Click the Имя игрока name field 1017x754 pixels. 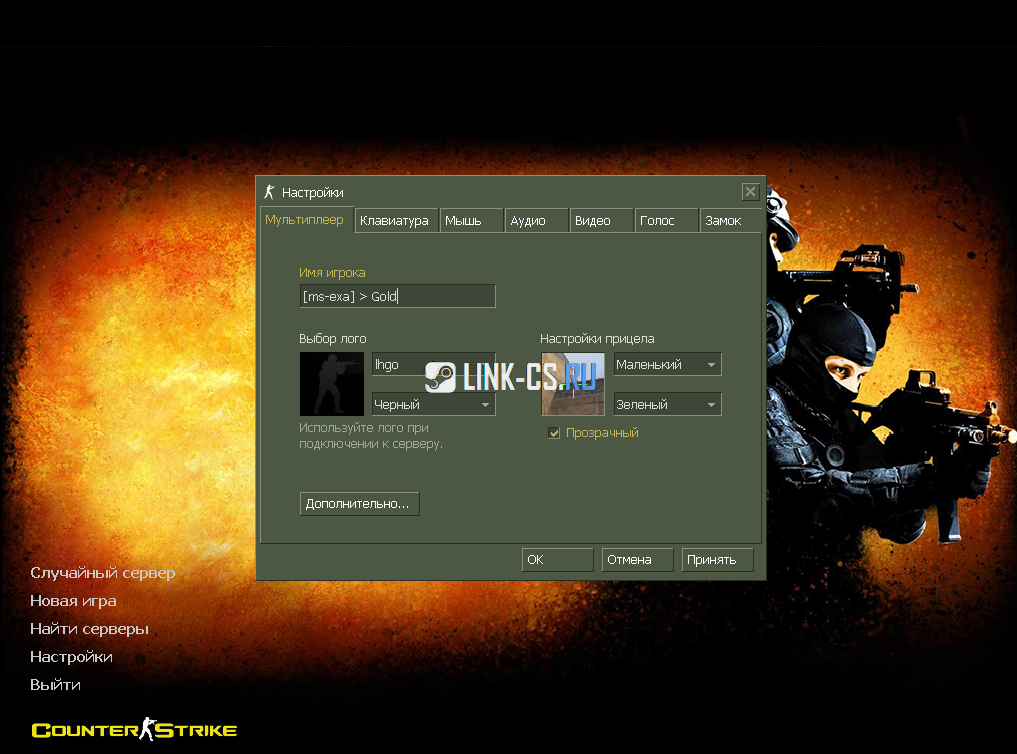point(397,296)
